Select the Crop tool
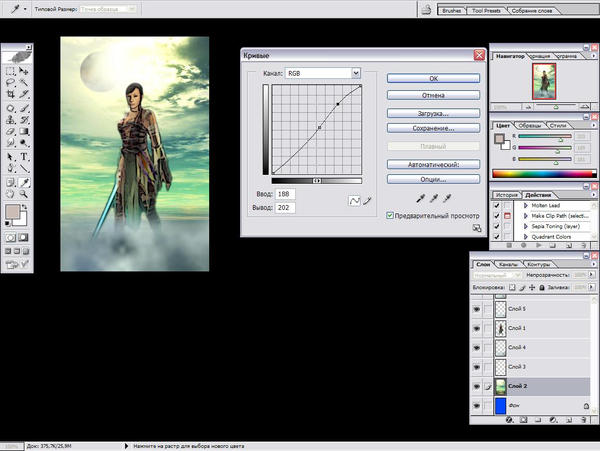The image size is (600, 451). tap(11, 92)
